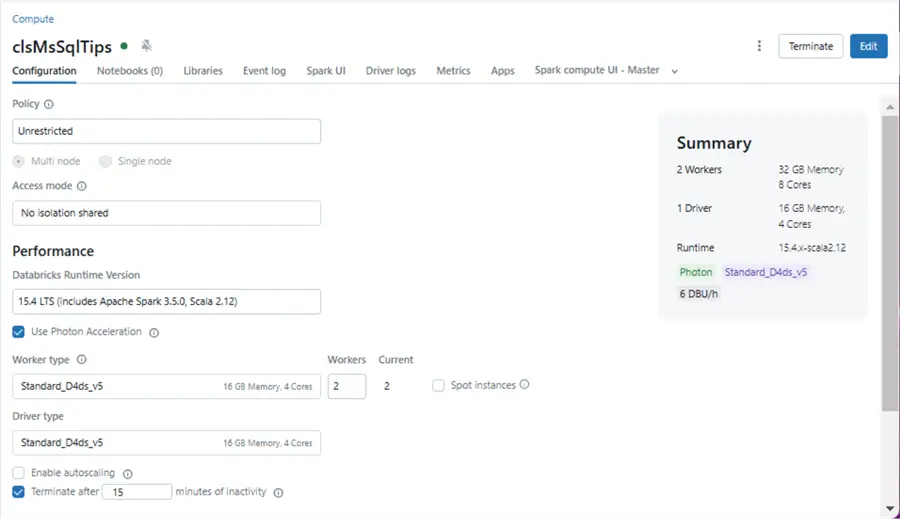Open the Databricks Runtime Version dropdown
The width and height of the screenshot is (900, 519).
click(166, 301)
